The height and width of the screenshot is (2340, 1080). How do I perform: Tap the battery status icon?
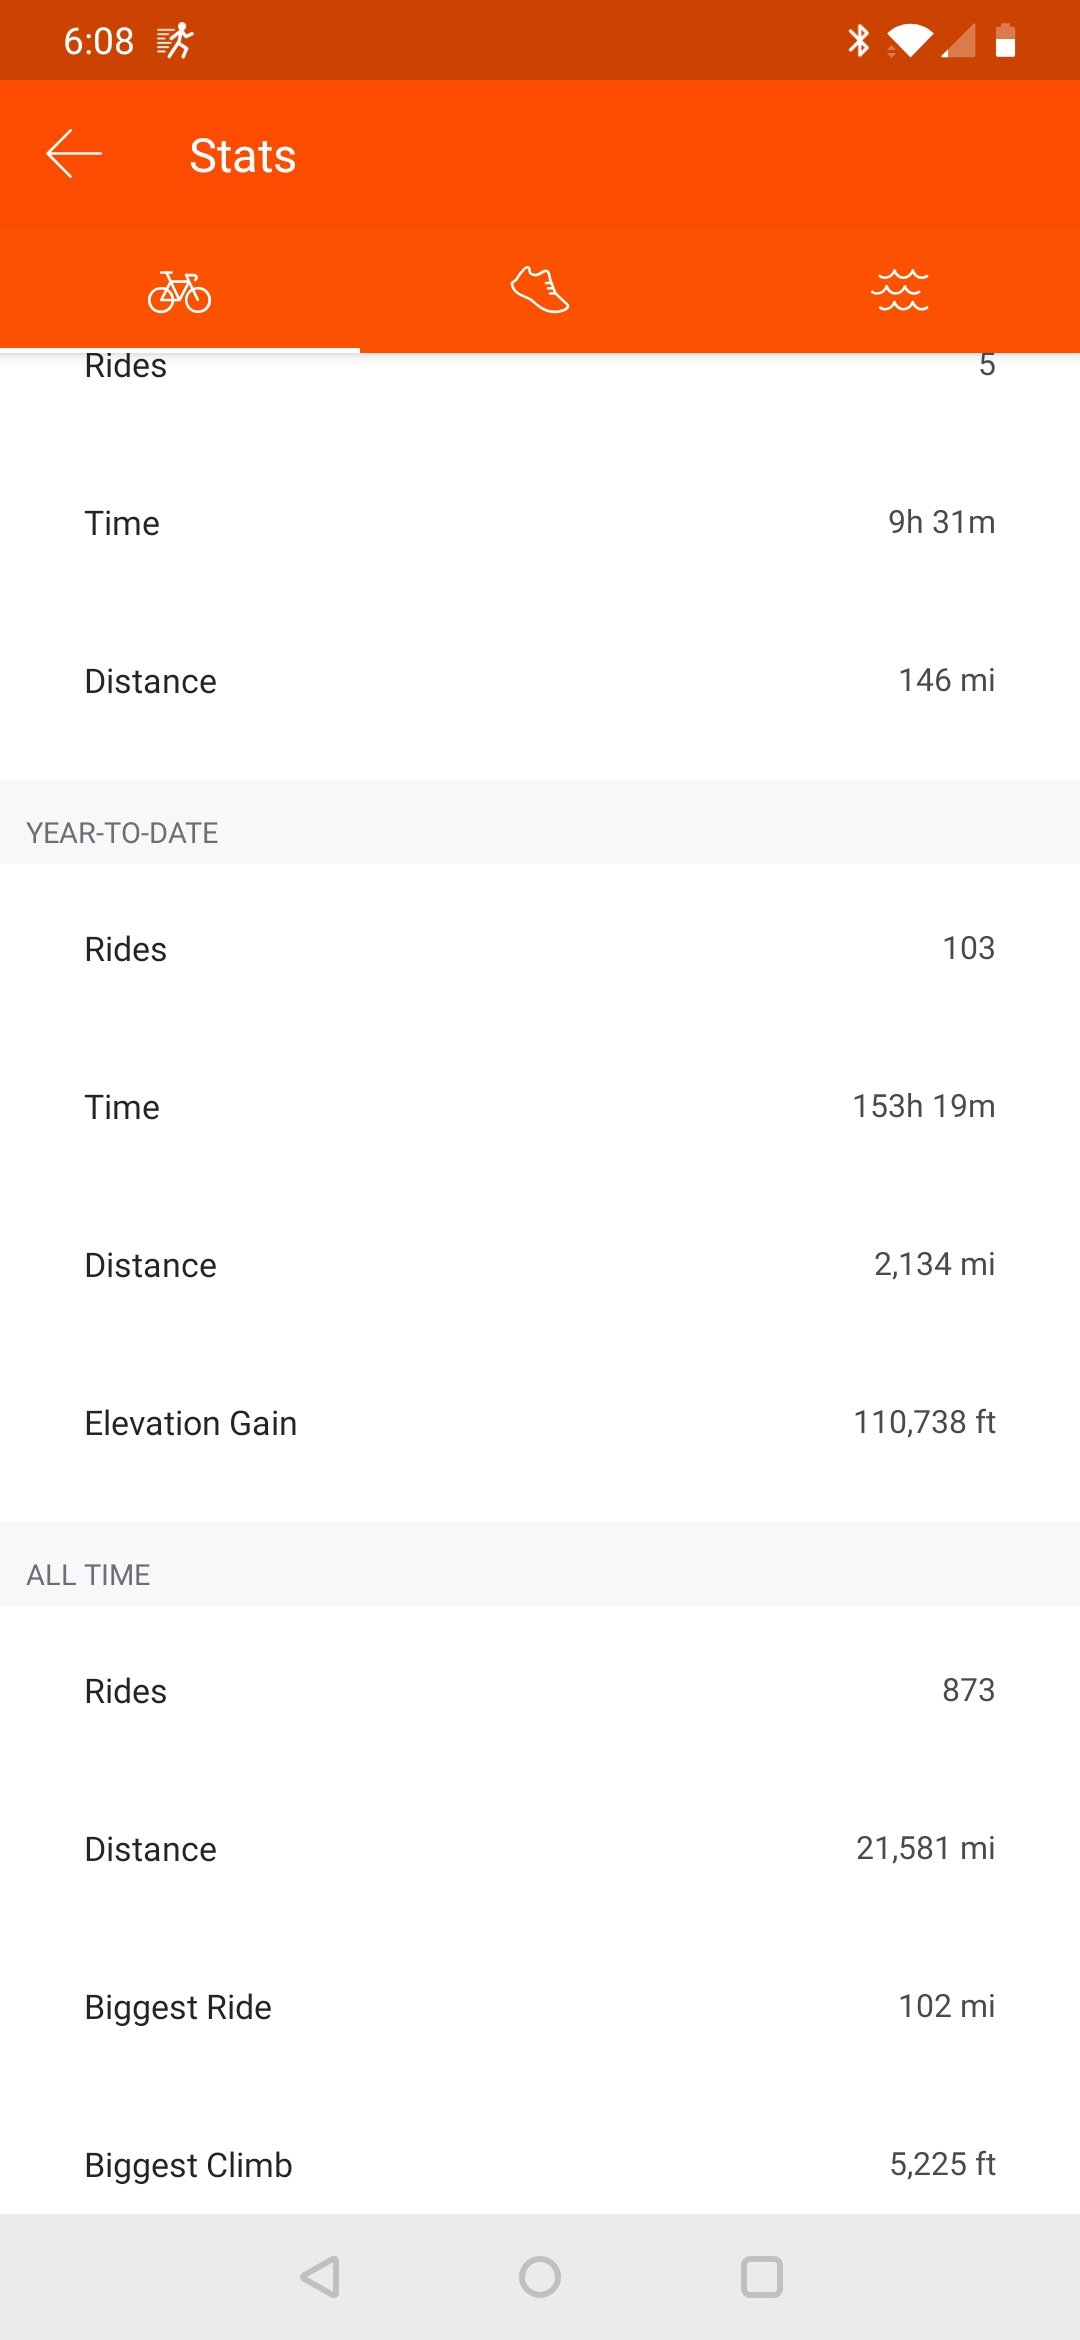point(1005,41)
